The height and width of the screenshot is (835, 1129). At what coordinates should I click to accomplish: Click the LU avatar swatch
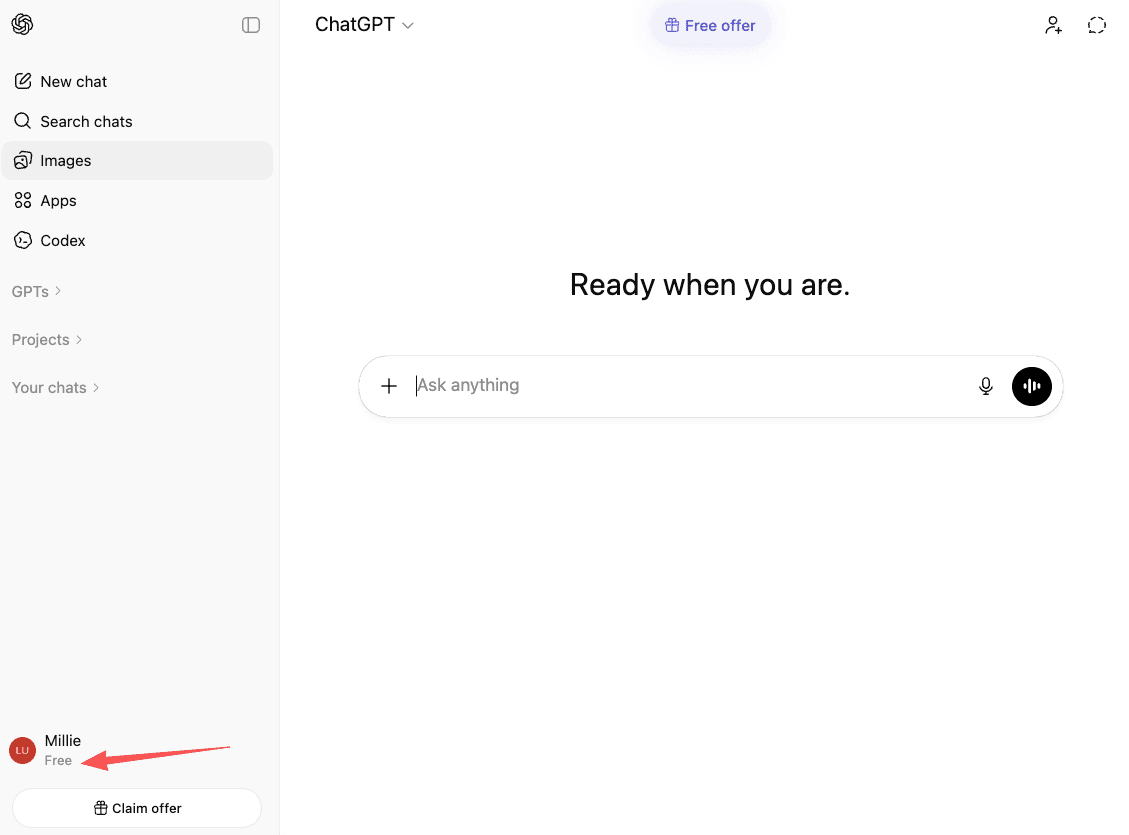click(x=22, y=750)
